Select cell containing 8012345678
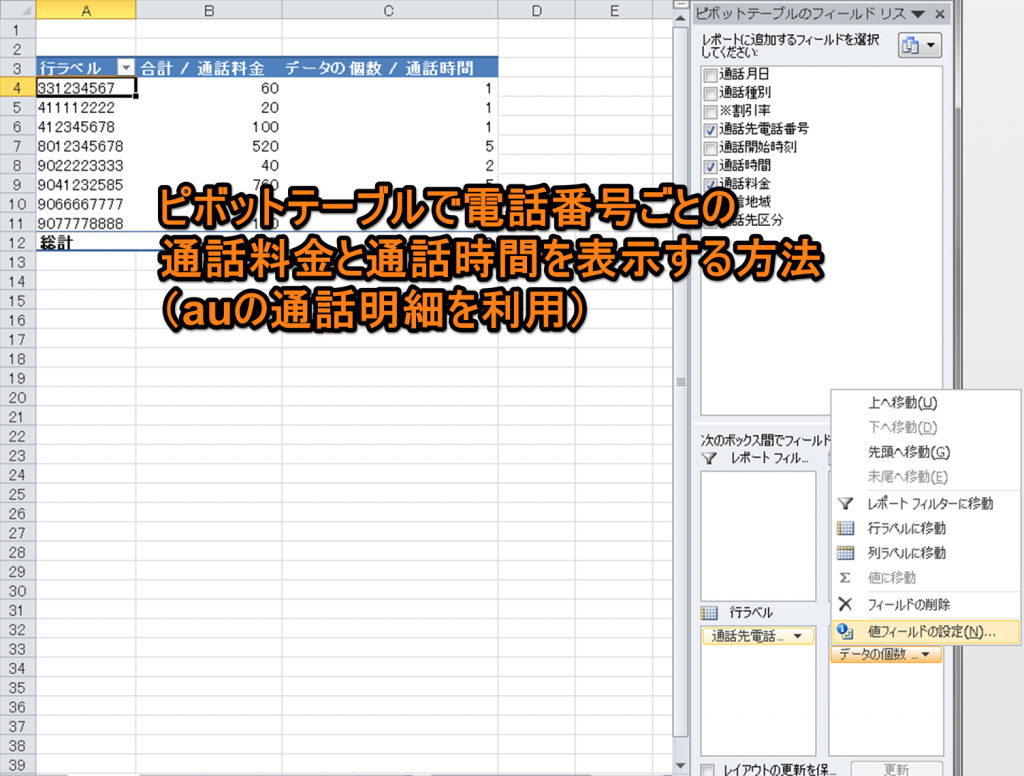The image size is (1024, 776). (x=86, y=146)
